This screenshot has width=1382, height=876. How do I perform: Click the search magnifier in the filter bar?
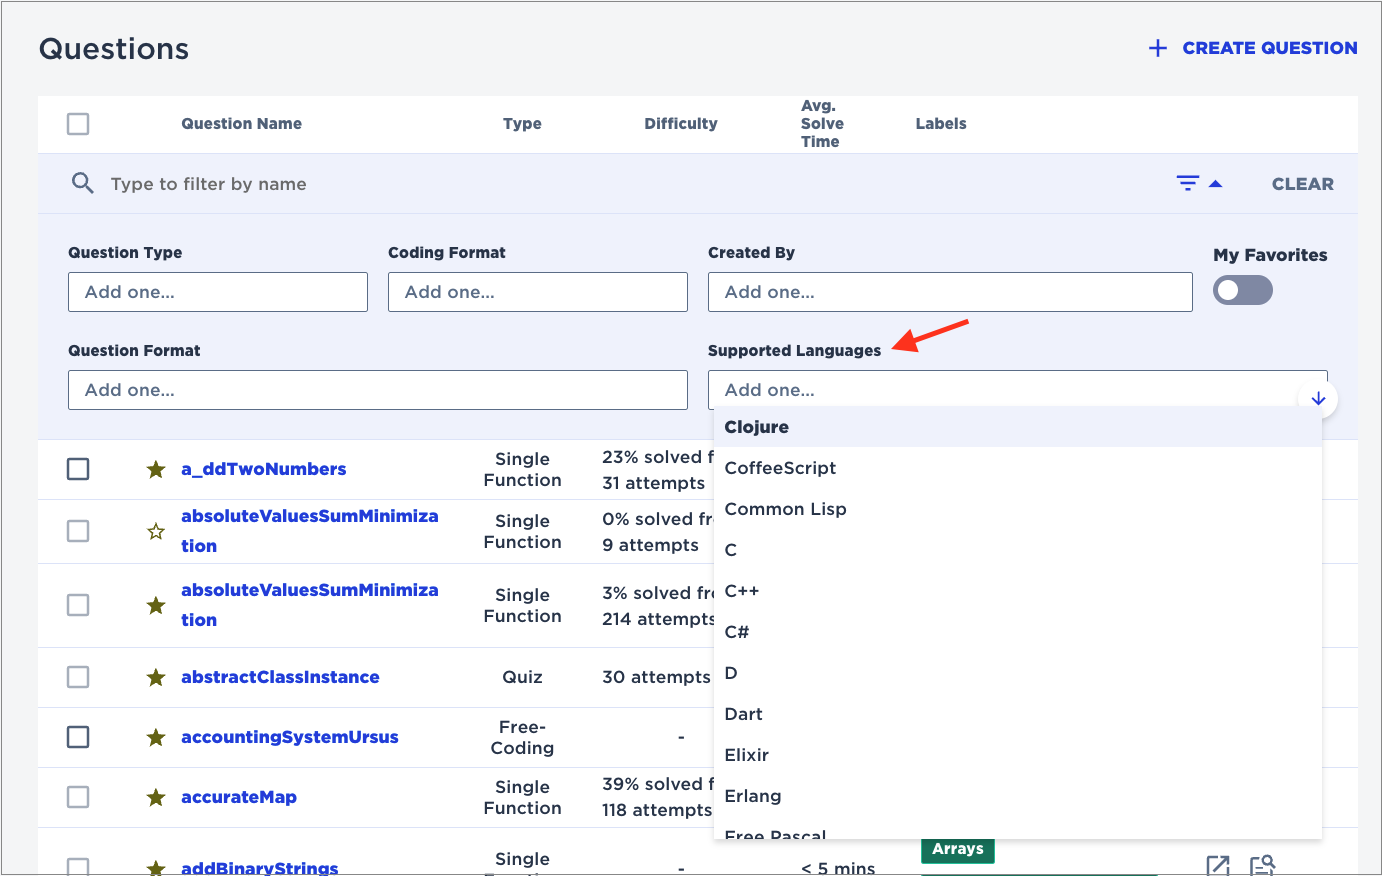(82, 183)
